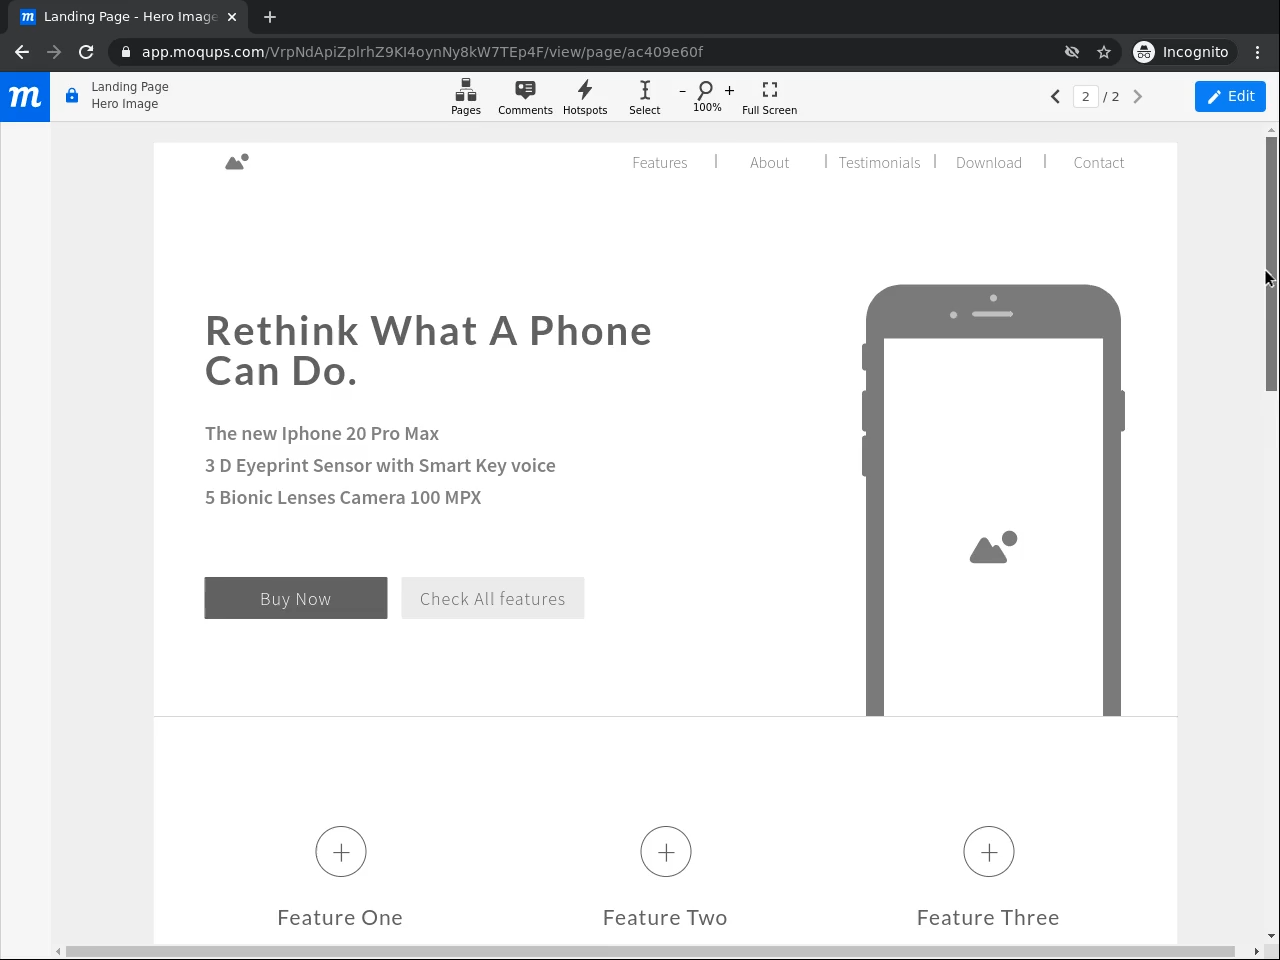Open the Chrome three-dot menu

tap(1258, 52)
